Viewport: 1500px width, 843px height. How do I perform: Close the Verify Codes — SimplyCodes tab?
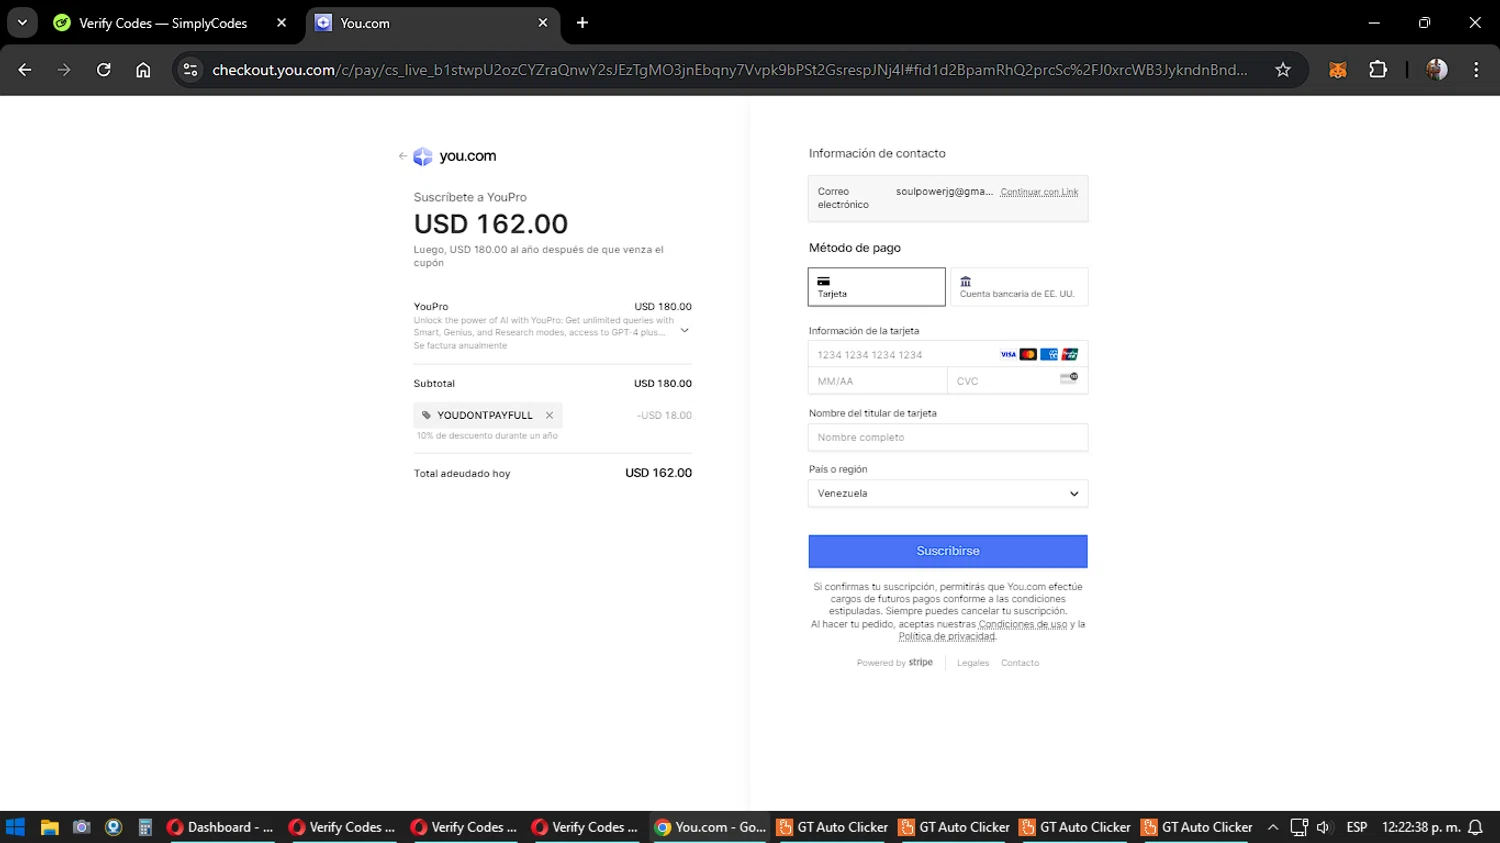click(281, 22)
